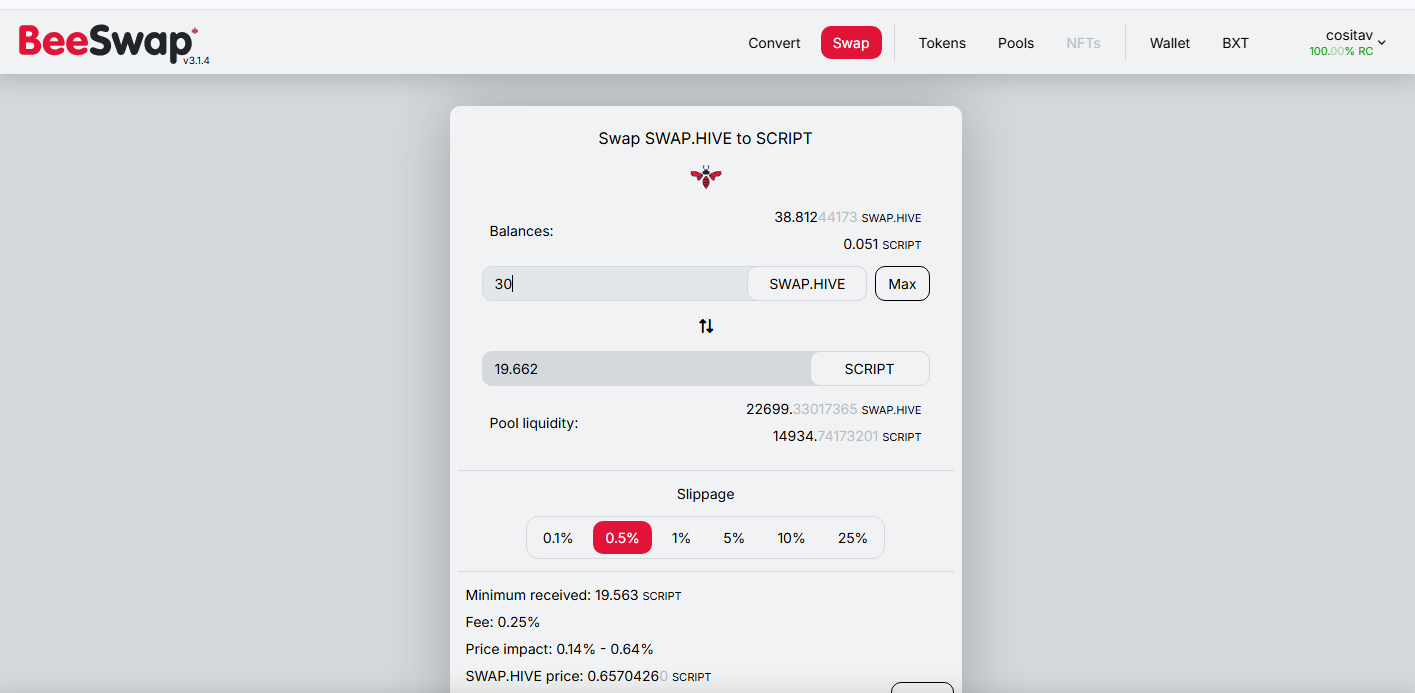This screenshot has width=1415, height=693.
Task: Set slippage to 25%
Action: click(853, 538)
